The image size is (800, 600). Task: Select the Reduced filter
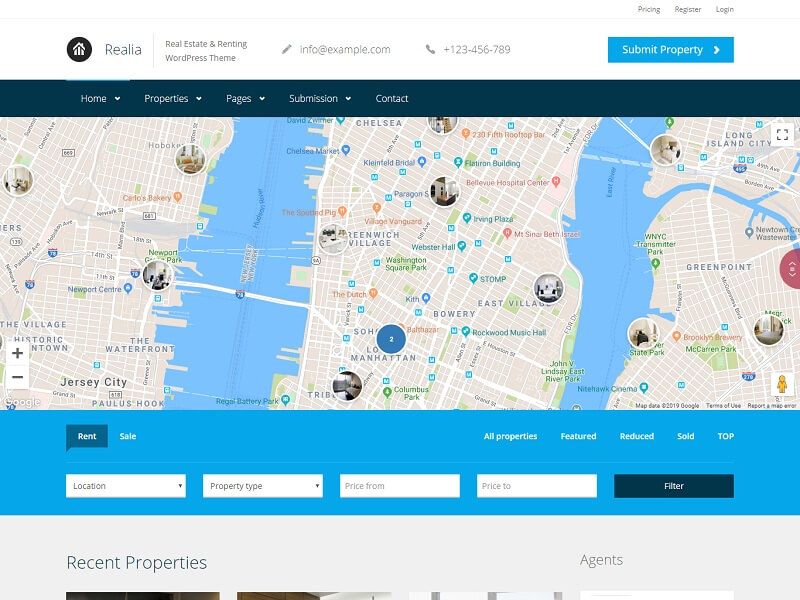click(637, 436)
